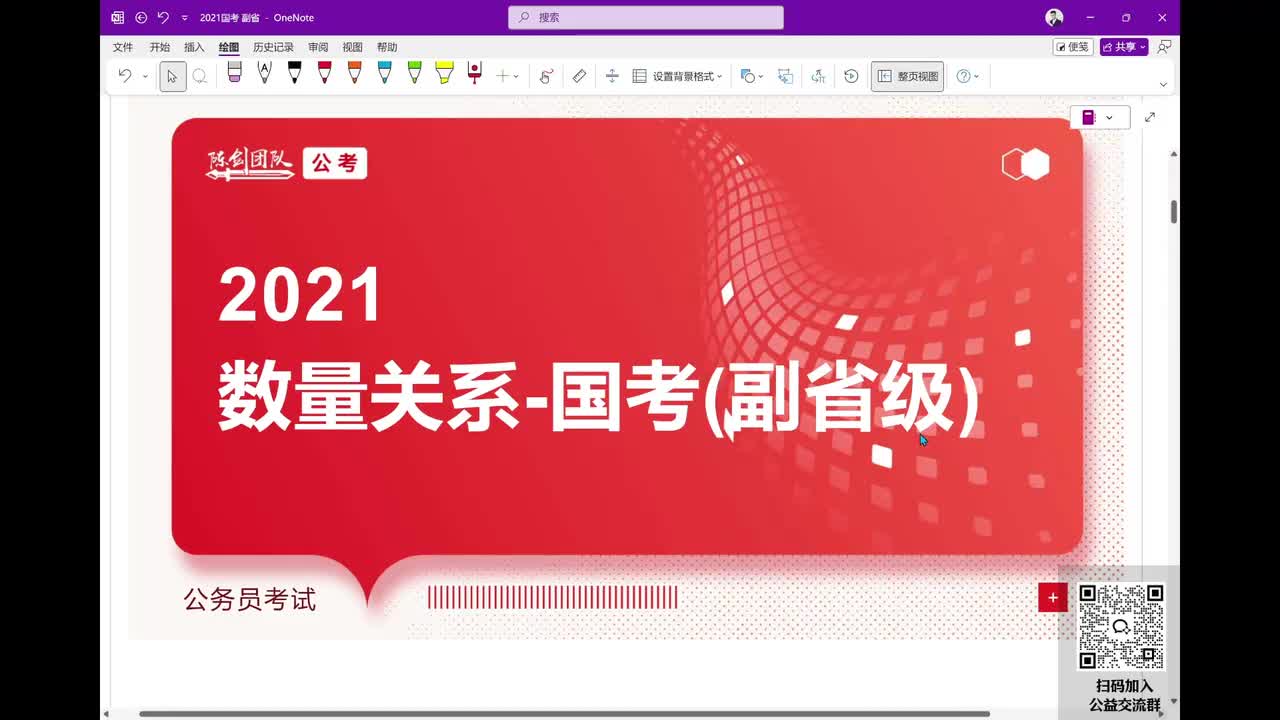Click the Ink to Text icon
Image resolution: width=1280 pixels, height=720 pixels.
tap(818, 76)
